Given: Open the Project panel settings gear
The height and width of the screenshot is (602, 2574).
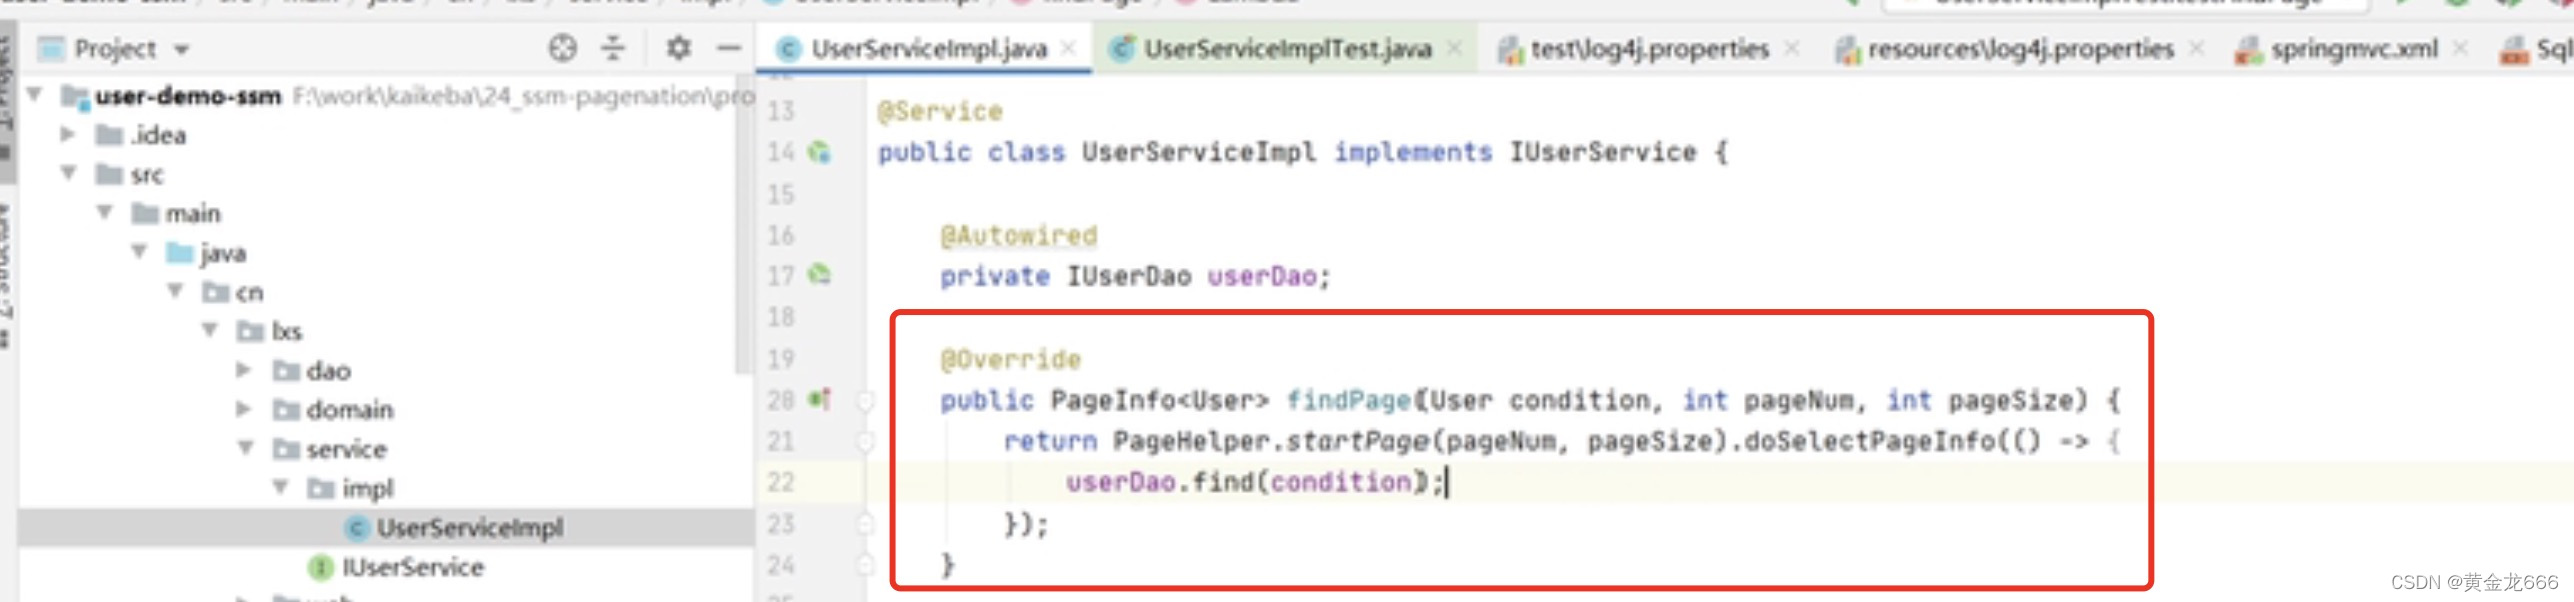Looking at the screenshot, I should coord(679,48).
